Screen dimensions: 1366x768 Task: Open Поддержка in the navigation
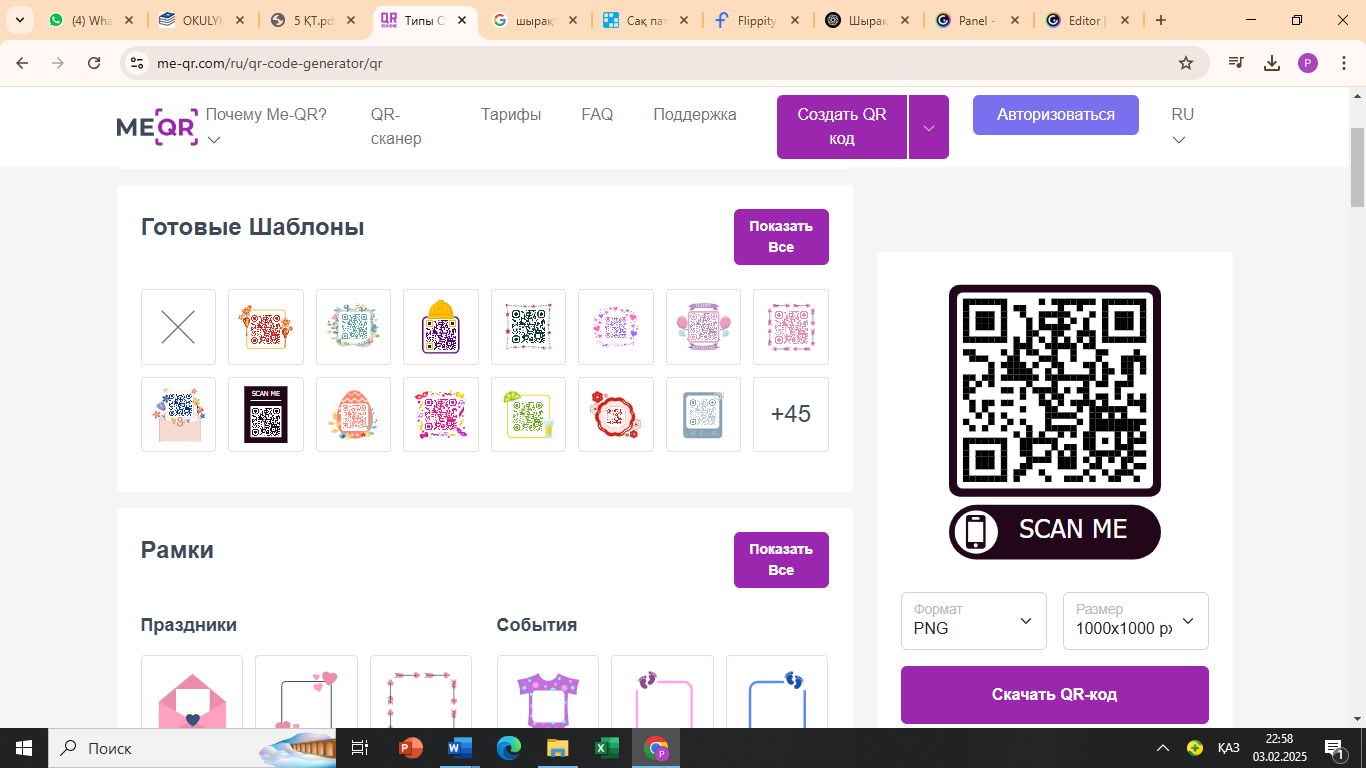pyautogui.click(x=695, y=115)
